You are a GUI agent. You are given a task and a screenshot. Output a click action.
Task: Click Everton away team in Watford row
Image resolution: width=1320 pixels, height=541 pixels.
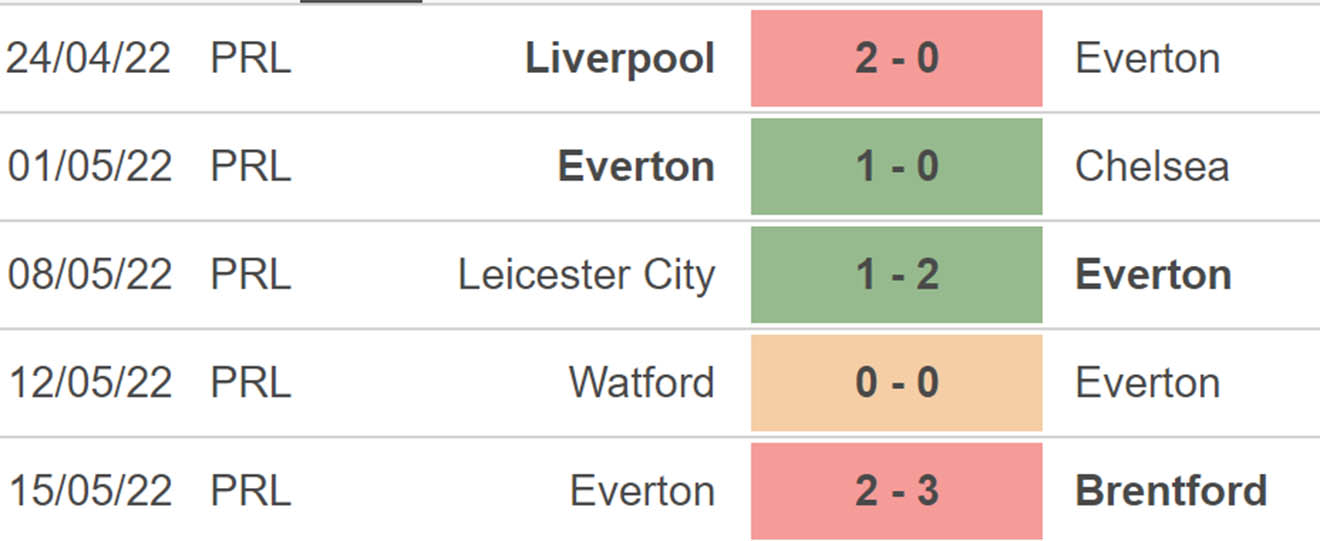click(1147, 382)
